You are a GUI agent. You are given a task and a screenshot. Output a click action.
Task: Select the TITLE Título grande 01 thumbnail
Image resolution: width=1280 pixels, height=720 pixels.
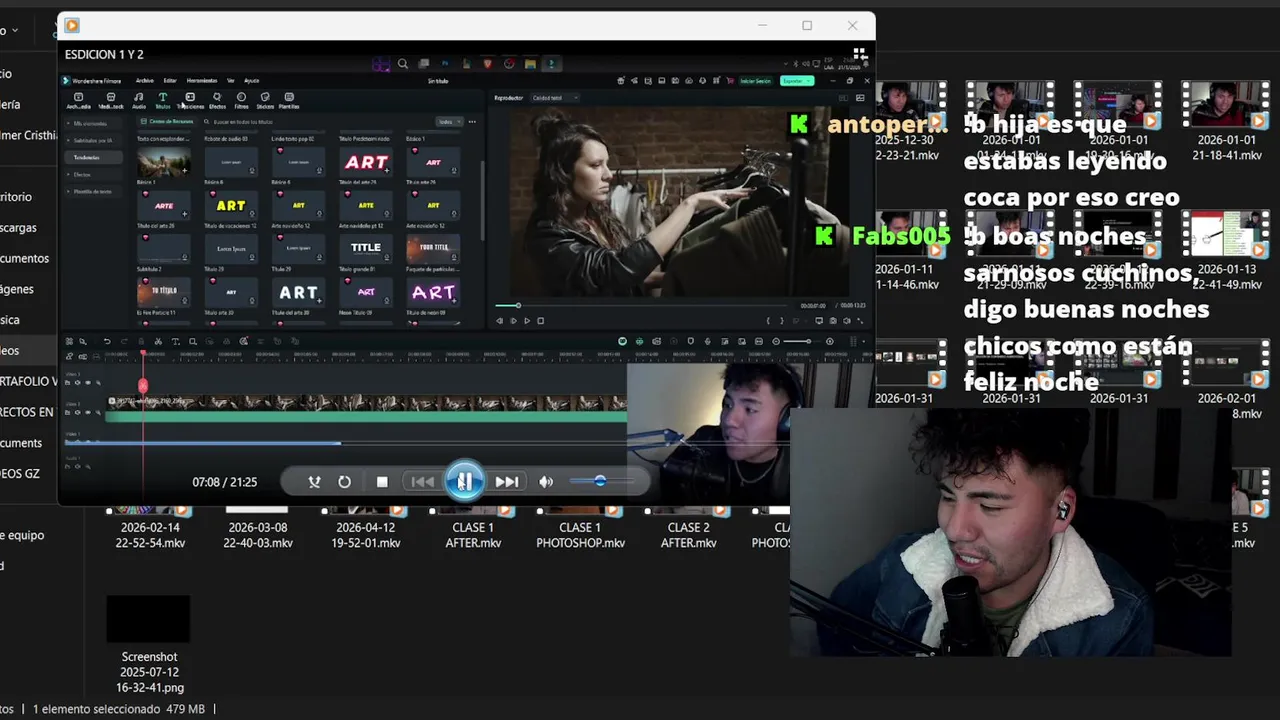click(x=366, y=248)
